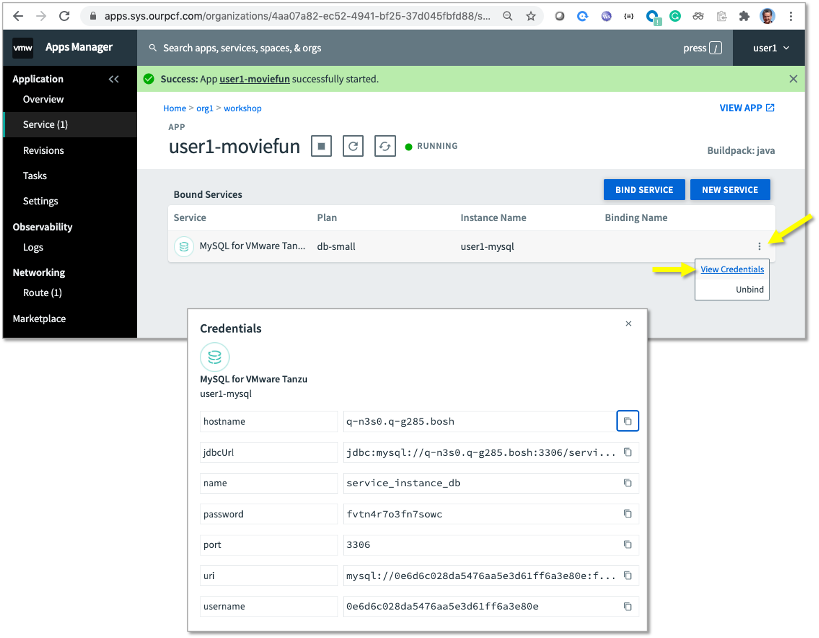Click the BIND SERVICE button
This screenshot has width=819, height=638.
644,190
